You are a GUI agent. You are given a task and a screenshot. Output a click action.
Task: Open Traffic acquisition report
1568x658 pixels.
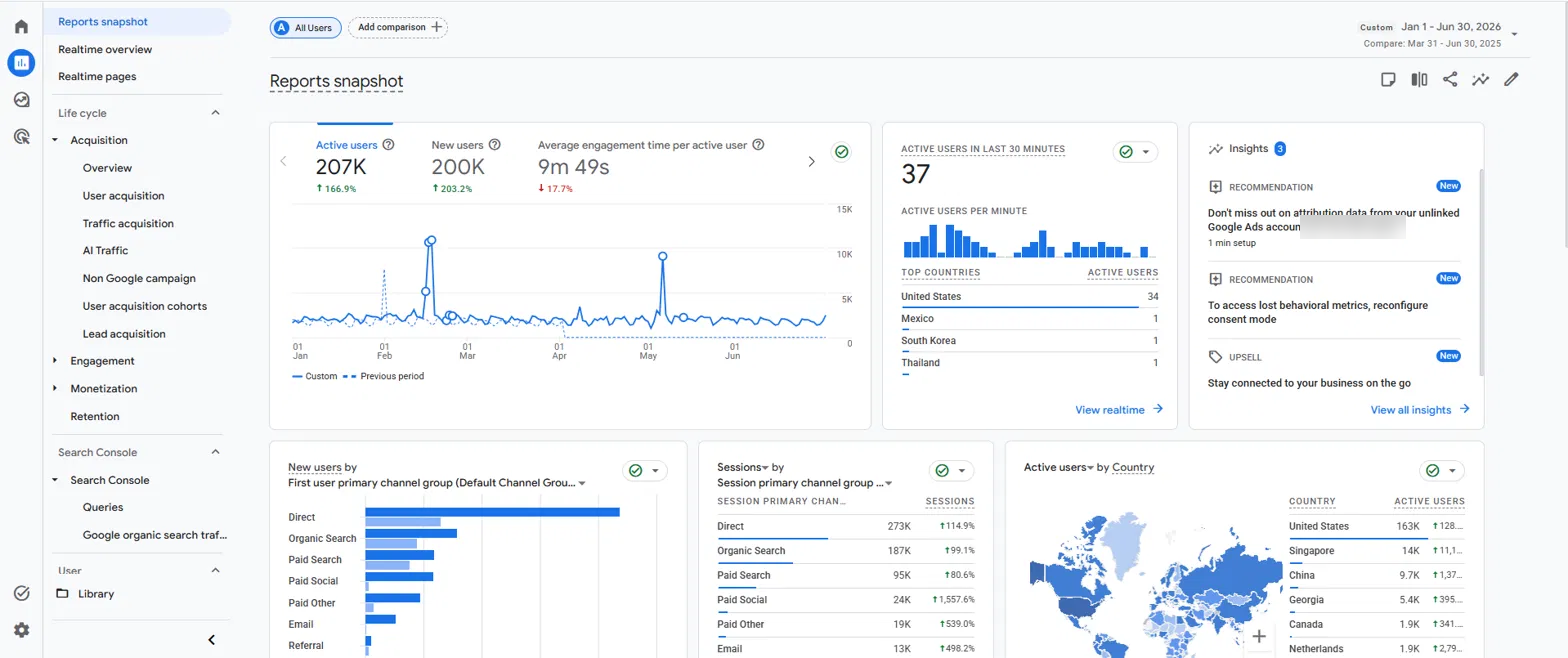(128, 223)
